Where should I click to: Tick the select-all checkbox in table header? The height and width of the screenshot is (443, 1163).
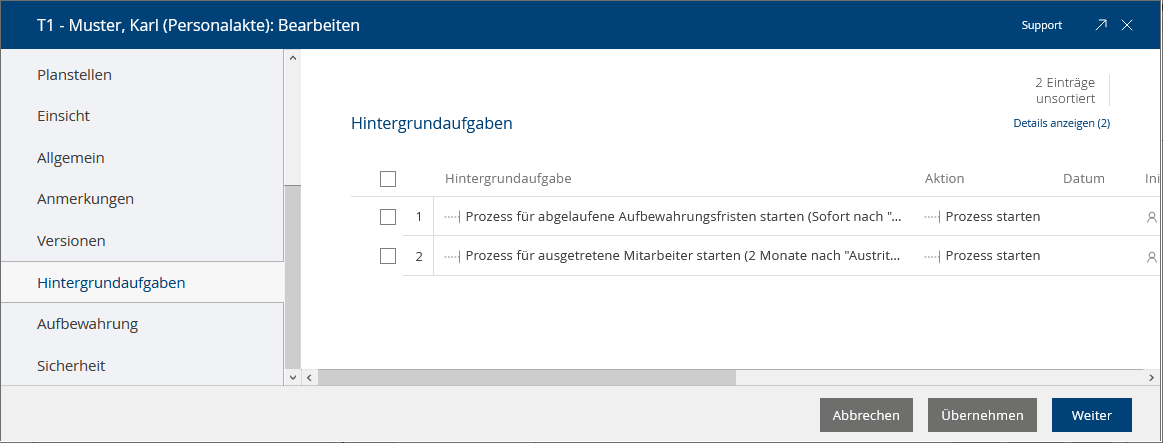click(387, 179)
